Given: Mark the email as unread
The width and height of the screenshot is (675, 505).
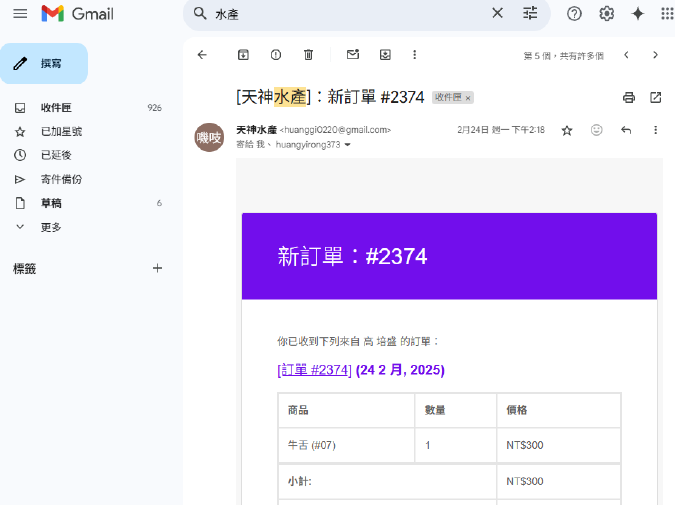Looking at the screenshot, I should 352,55.
